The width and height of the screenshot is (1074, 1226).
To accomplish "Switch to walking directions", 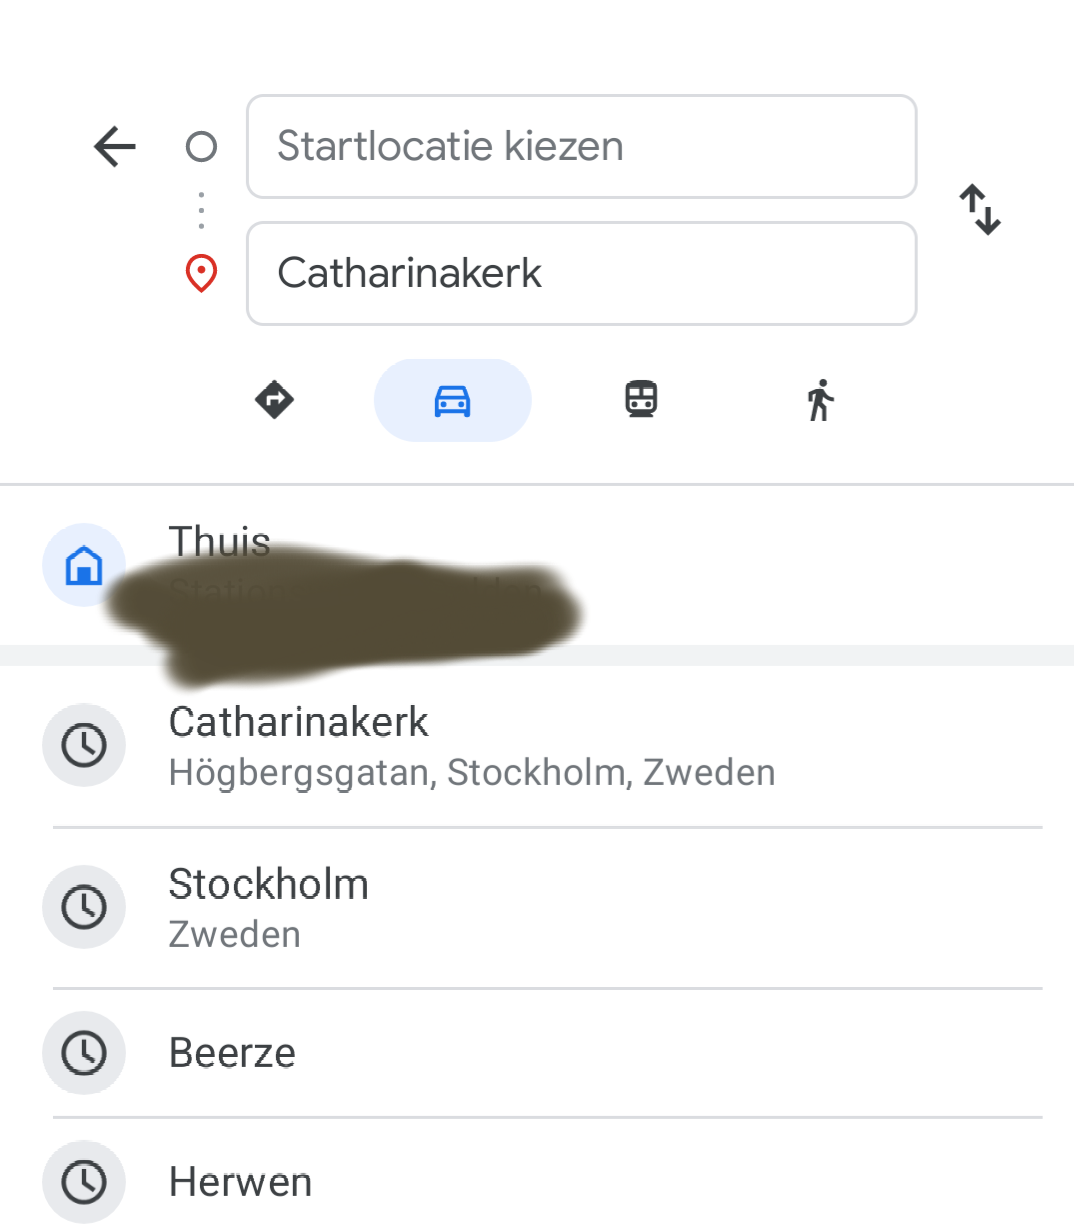I will (820, 400).
